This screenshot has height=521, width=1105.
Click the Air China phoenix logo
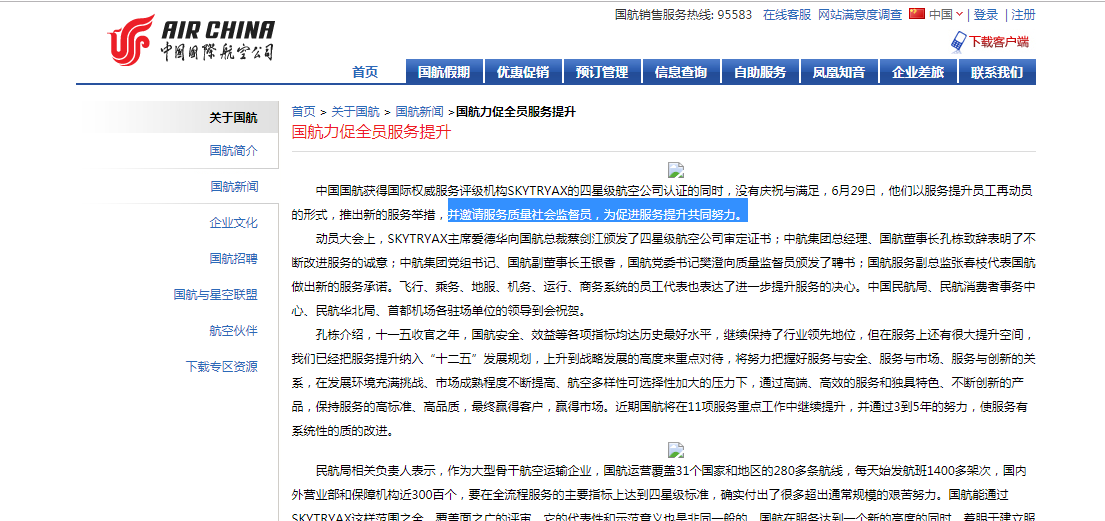point(131,39)
